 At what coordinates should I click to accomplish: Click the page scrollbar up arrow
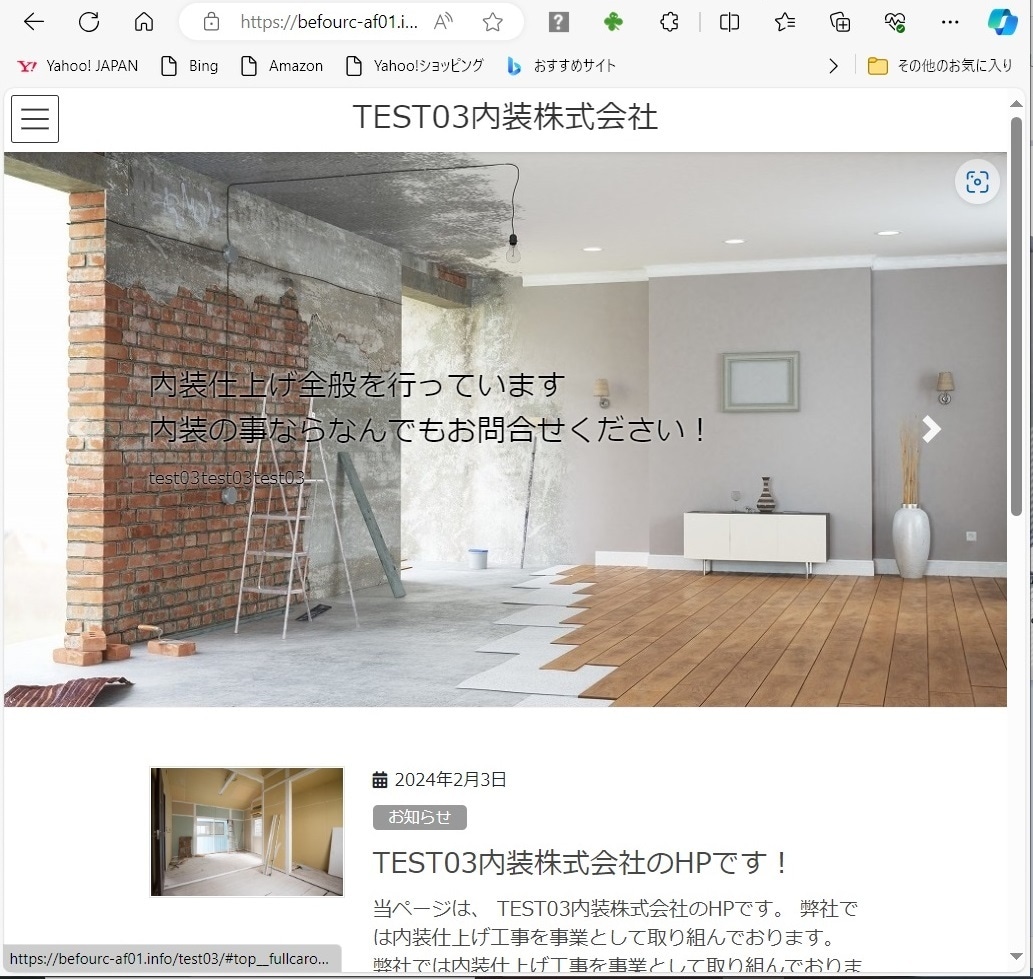(x=1016, y=104)
